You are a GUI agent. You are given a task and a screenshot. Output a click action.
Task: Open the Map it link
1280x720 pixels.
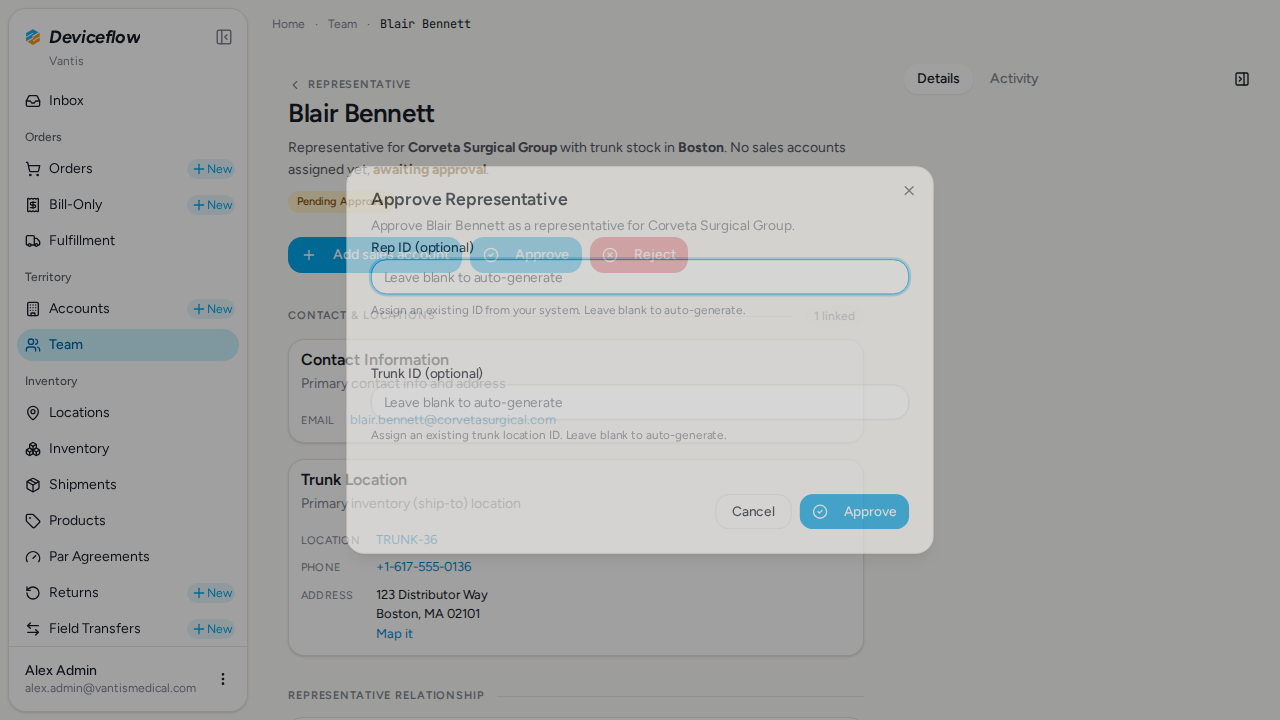(394, 634)
